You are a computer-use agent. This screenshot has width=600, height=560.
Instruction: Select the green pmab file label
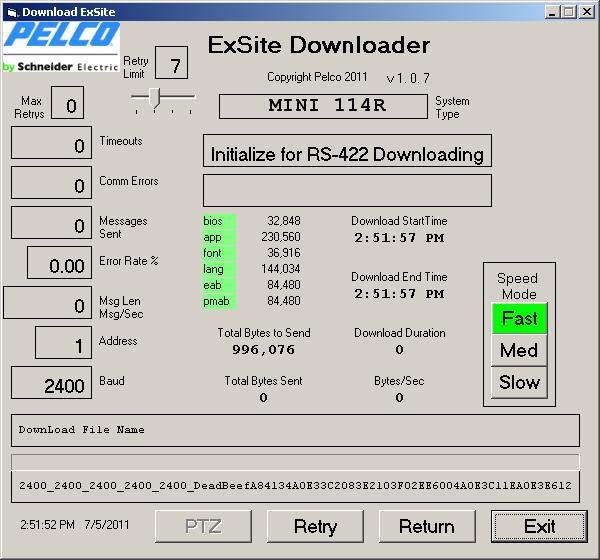219,301
